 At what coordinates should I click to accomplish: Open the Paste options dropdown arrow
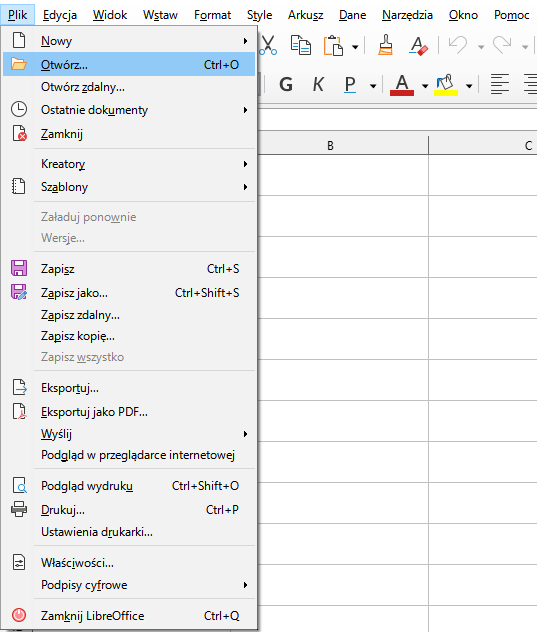[355, 47]
